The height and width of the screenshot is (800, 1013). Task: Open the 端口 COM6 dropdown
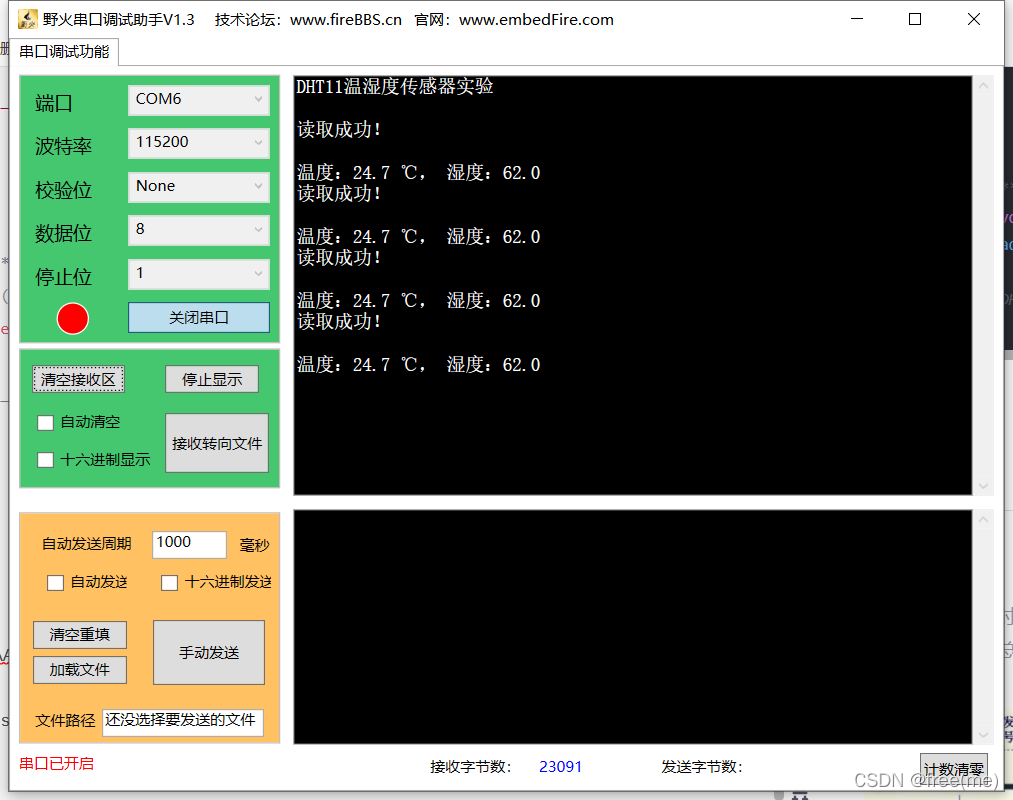pos(199,100)
